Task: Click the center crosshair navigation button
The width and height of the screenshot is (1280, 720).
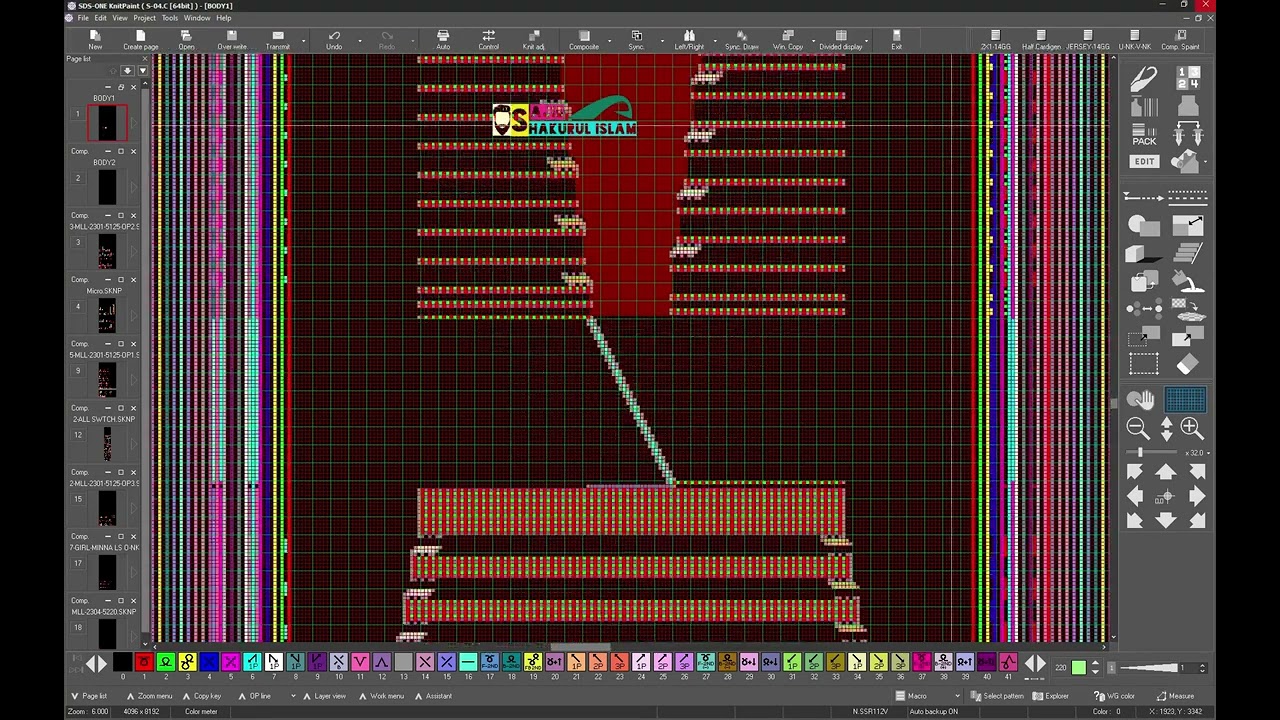Action: tap(1166, 496)
